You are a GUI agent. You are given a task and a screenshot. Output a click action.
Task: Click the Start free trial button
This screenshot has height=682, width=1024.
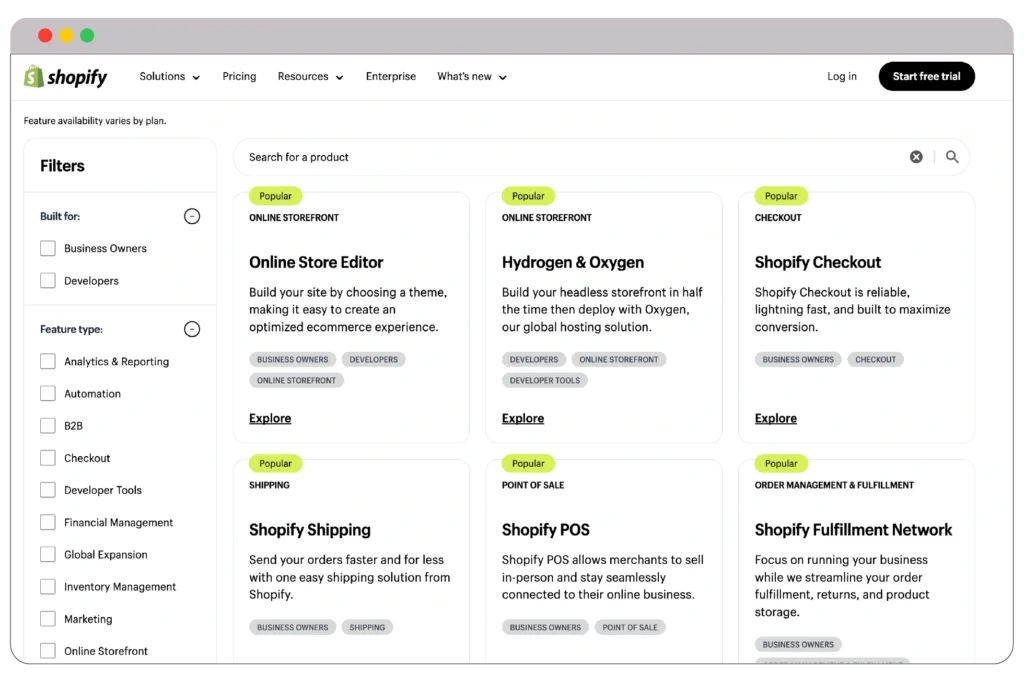coord(926,76)
